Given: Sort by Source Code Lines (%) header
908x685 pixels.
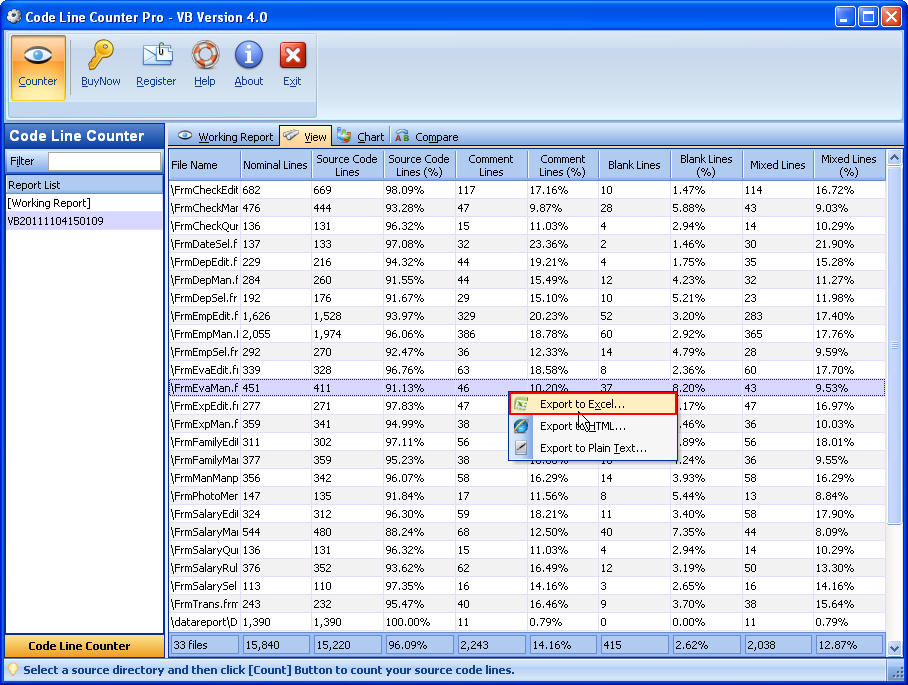Looking at the screenshot, I should 419,165.
